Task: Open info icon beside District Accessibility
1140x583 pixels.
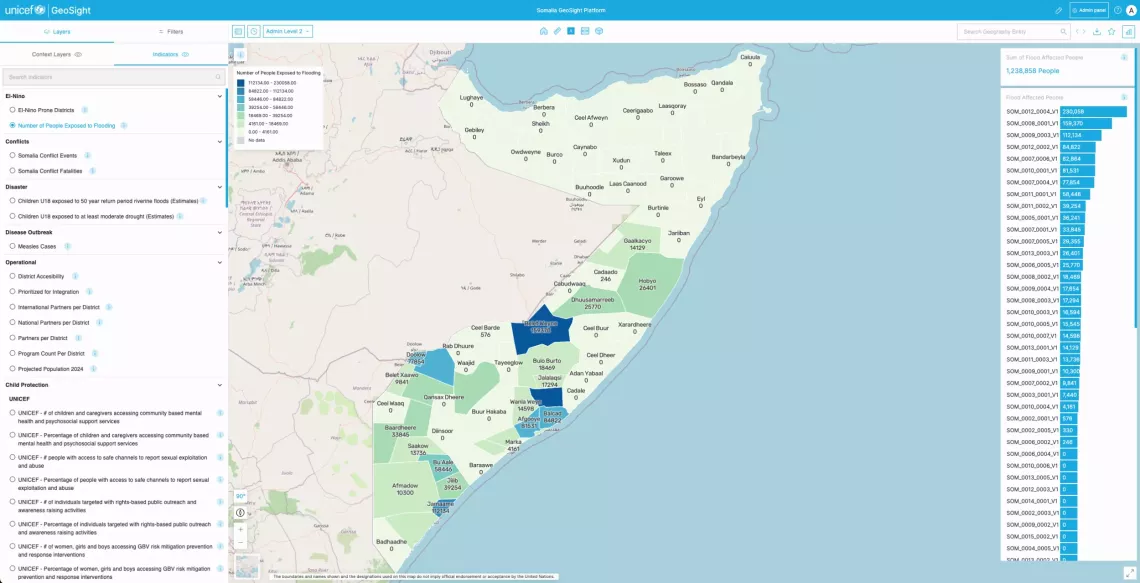Action: pos(75,276)
